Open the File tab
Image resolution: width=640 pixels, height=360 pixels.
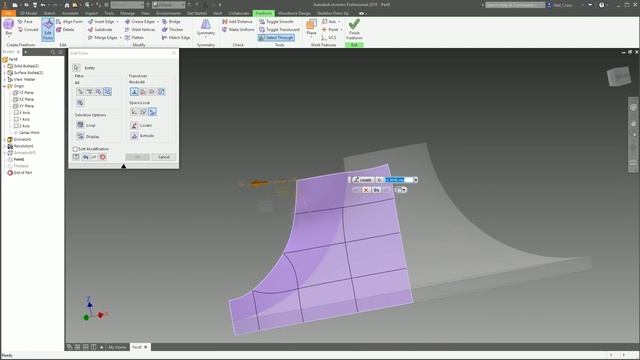pyautogui.click(x=8, y=13)
